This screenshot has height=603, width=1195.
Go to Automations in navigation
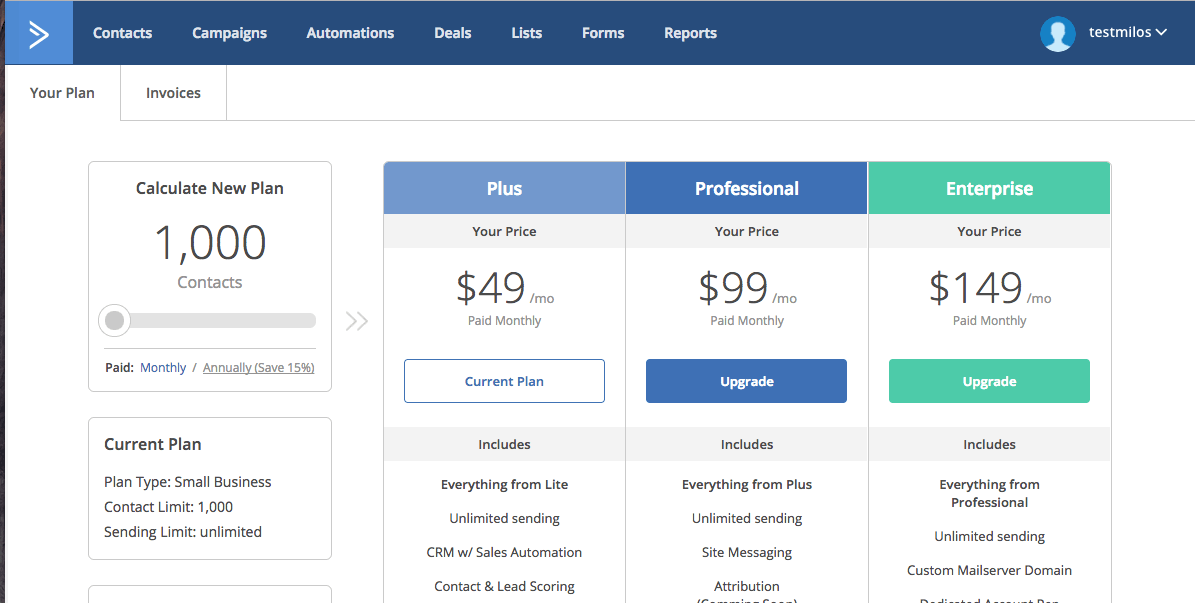[x=350, y=33]
